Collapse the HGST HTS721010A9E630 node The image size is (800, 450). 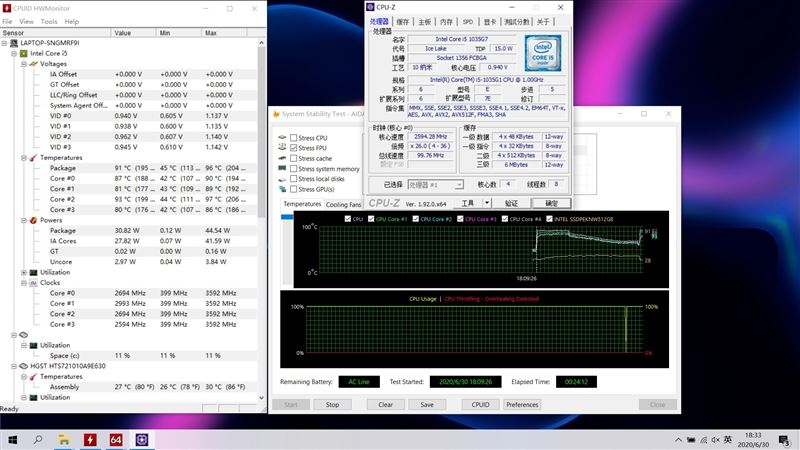click(x=14, y=366)
